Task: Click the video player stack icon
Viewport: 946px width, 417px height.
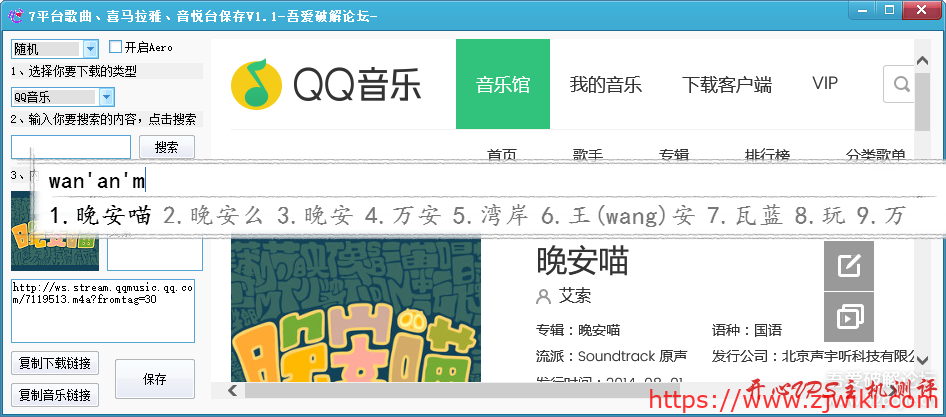Action: (x=849, y=318)
